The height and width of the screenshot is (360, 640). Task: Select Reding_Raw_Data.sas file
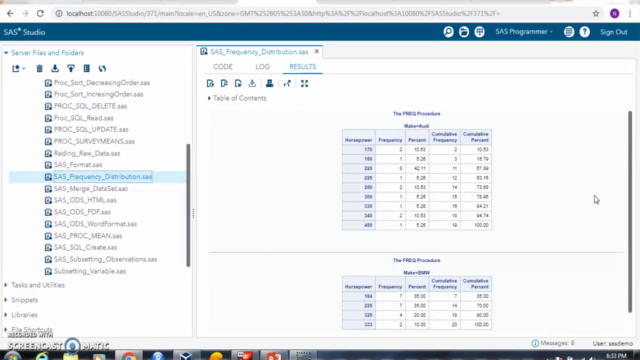[x=87, y=153]
